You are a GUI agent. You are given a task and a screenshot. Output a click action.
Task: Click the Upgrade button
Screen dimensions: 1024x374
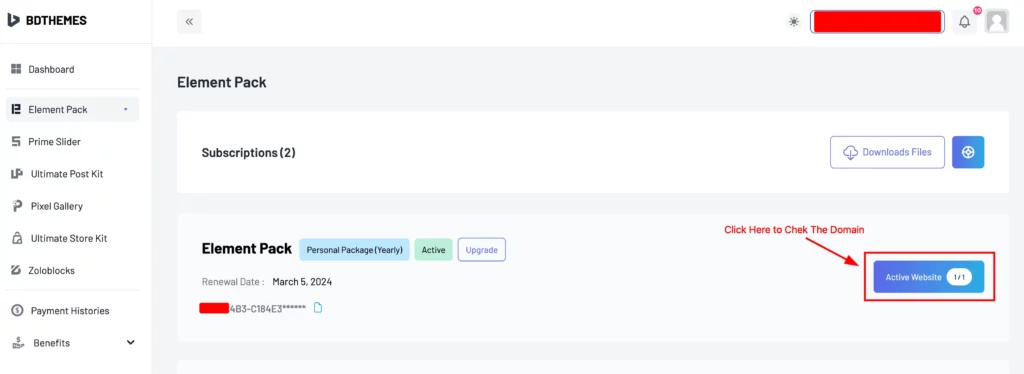(482, 249)
